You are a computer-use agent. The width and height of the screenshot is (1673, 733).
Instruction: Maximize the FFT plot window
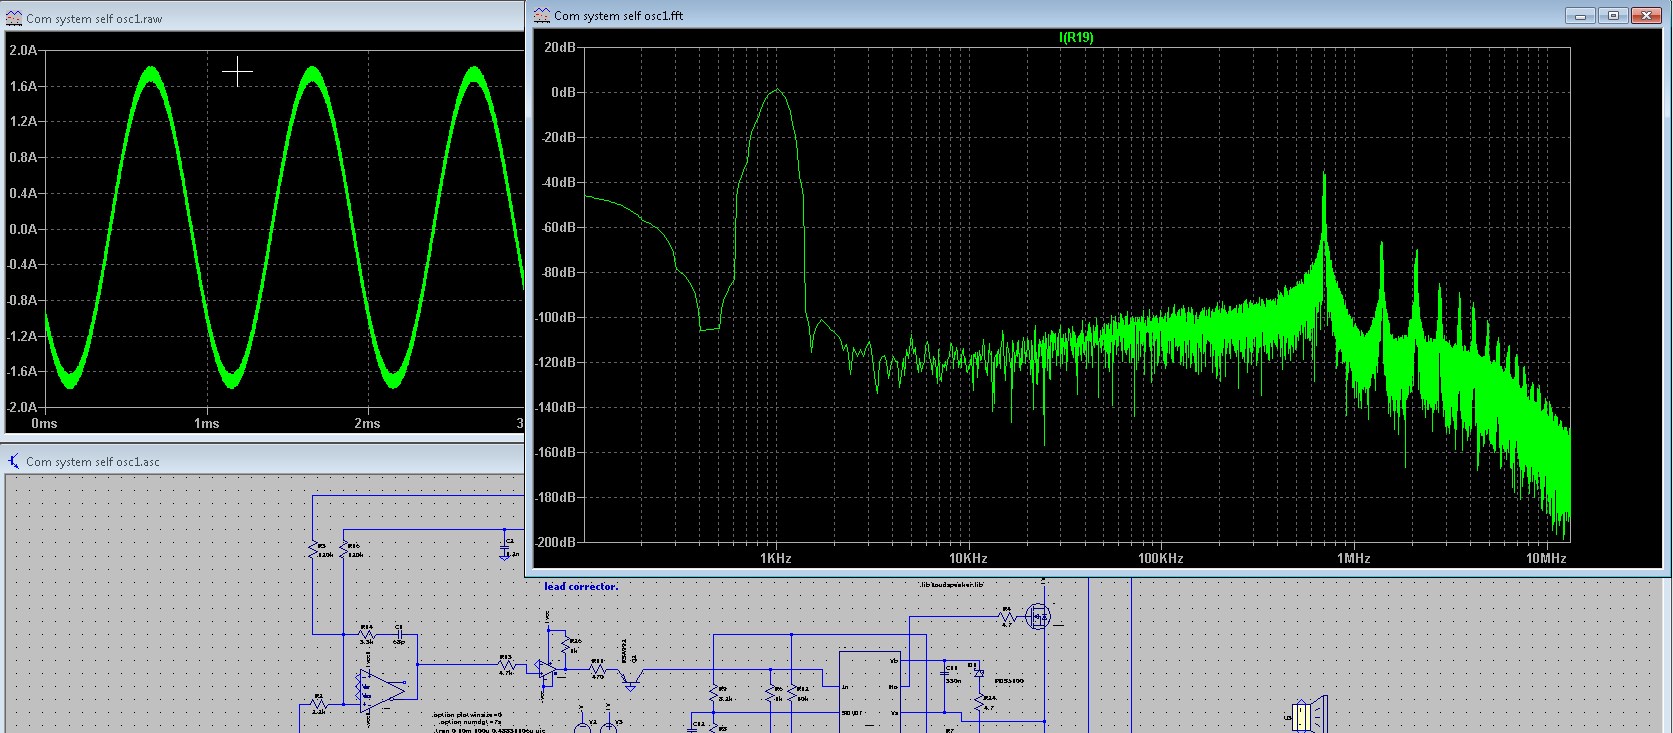(x=1612, y=15)
